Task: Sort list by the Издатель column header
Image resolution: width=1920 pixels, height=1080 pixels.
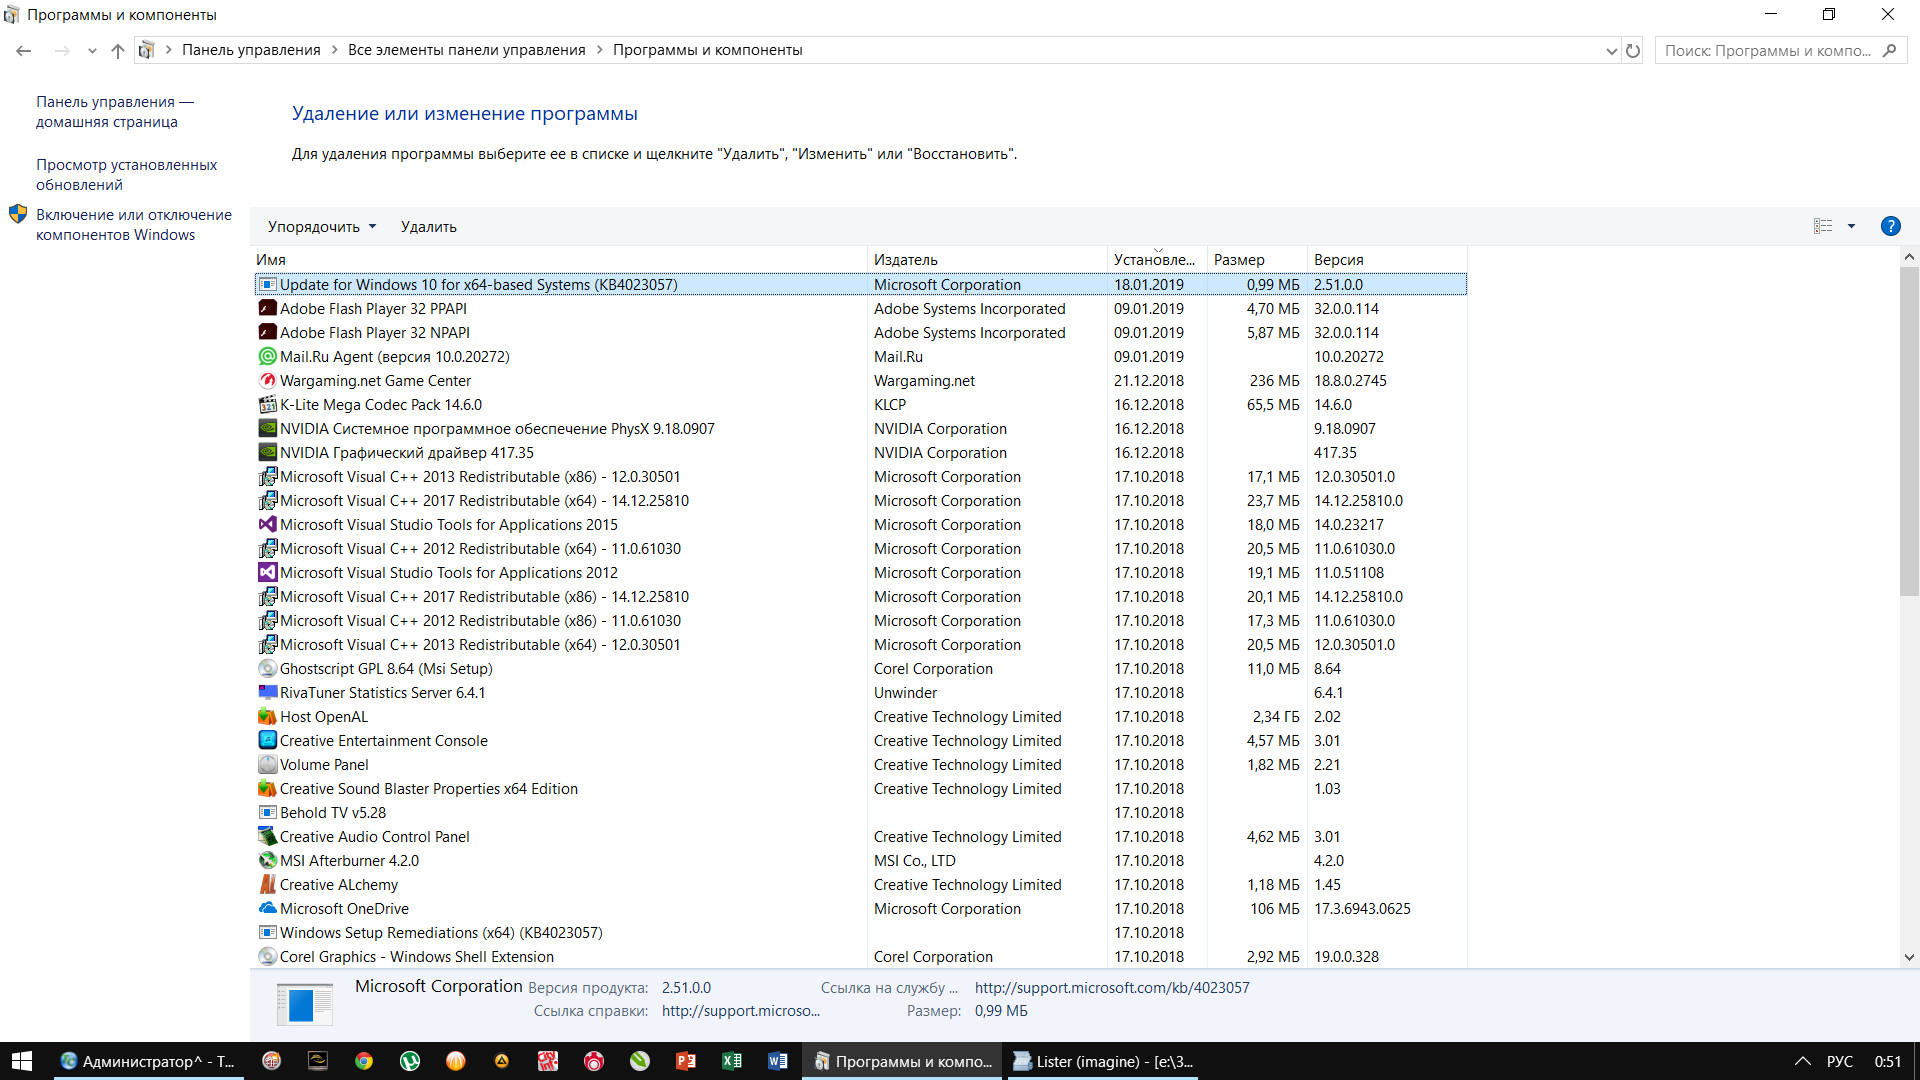Action: (905, 260)
